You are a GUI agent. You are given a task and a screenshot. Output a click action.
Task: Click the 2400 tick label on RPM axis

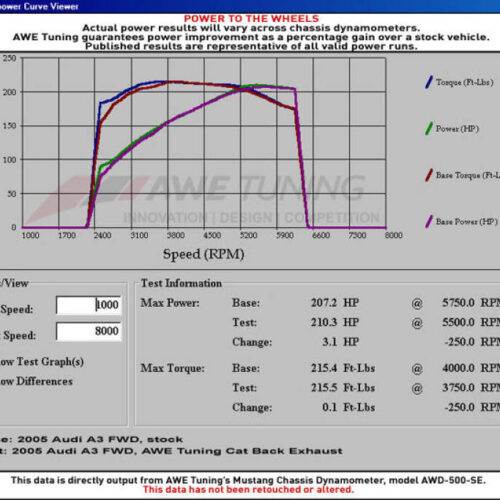tap(102, 235)
